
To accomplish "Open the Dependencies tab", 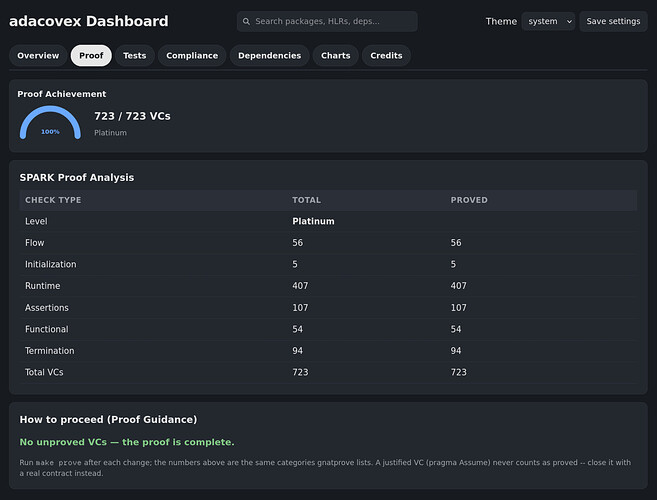I will pos(269,55).
